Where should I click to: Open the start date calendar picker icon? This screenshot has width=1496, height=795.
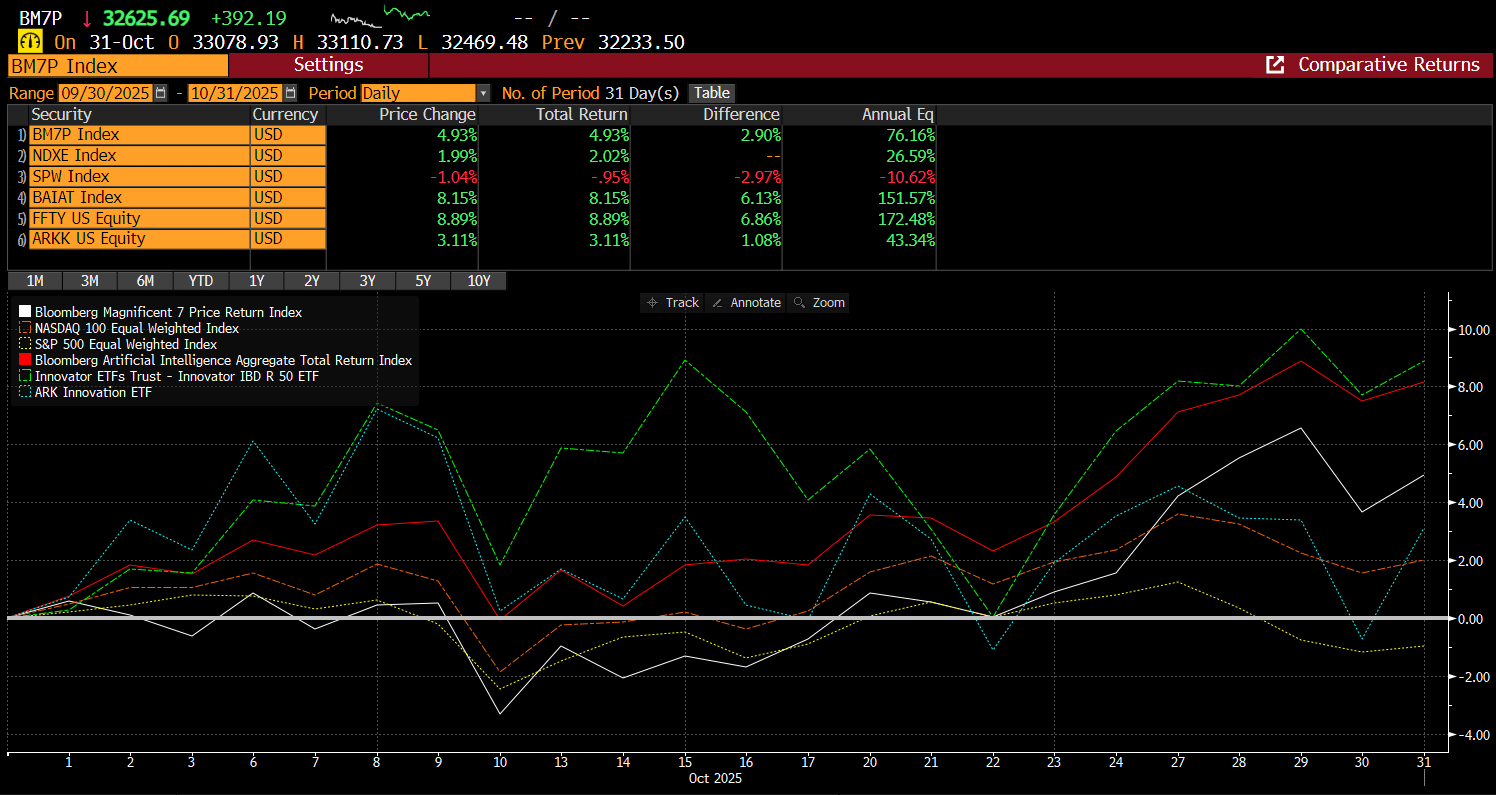(160, 93)
